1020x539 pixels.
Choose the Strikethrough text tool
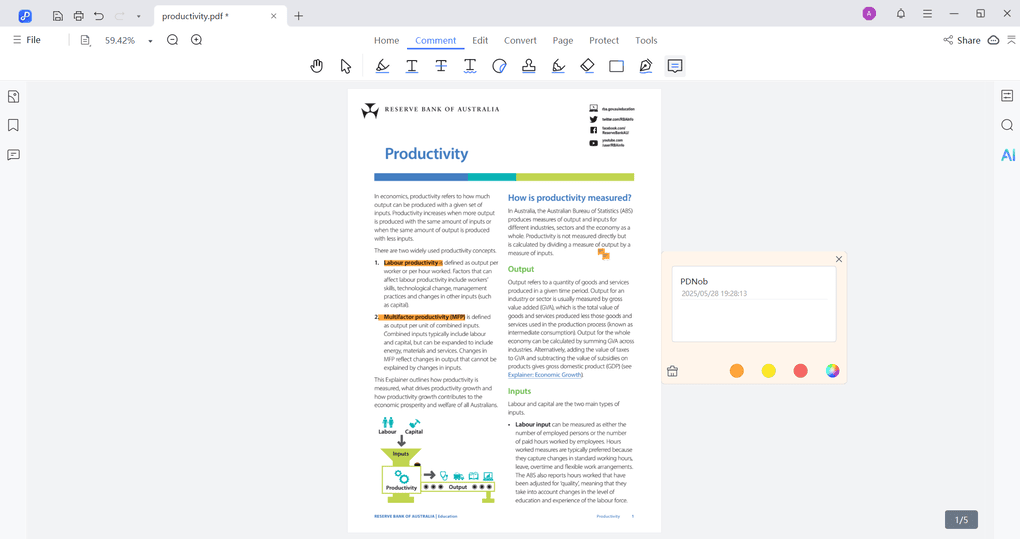pos(441,66)
